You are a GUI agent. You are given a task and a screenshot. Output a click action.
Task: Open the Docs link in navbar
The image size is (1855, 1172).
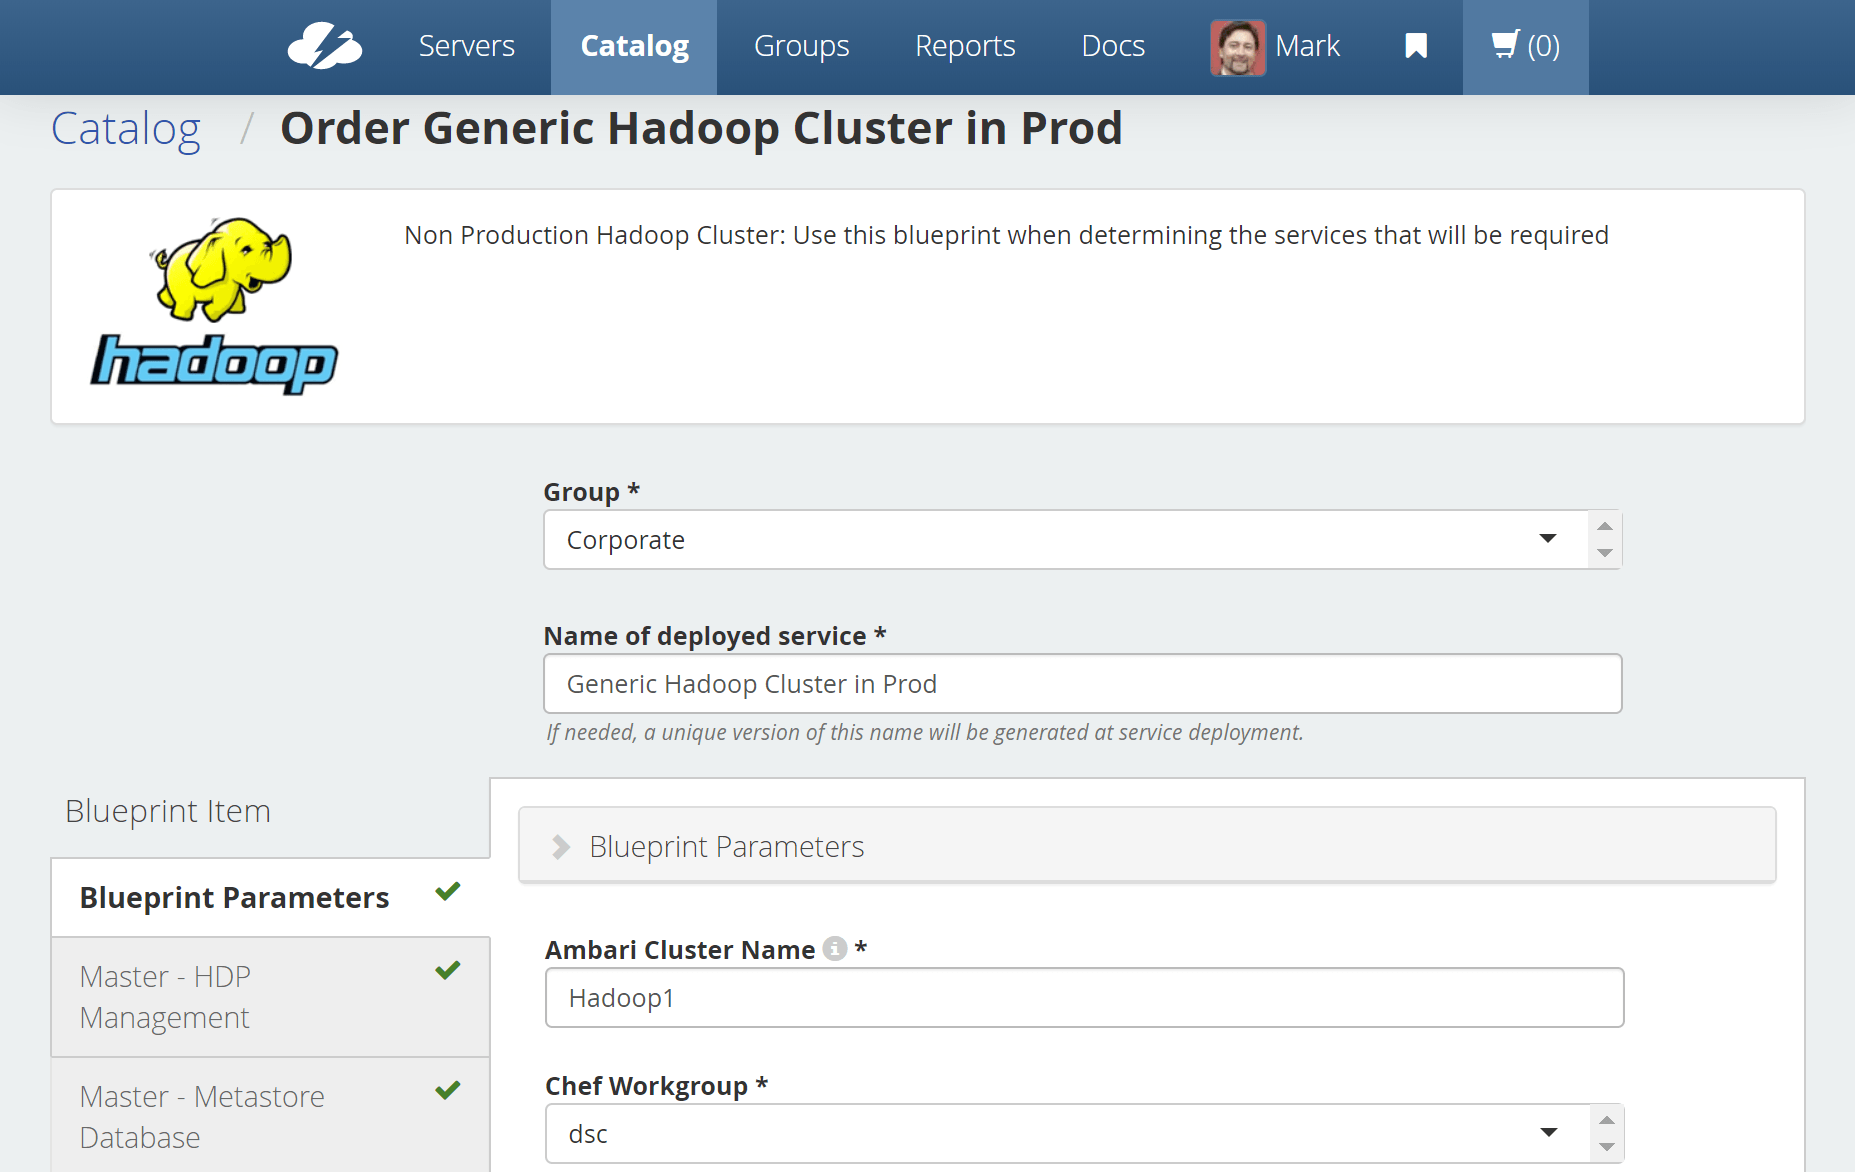(1113, 46)
